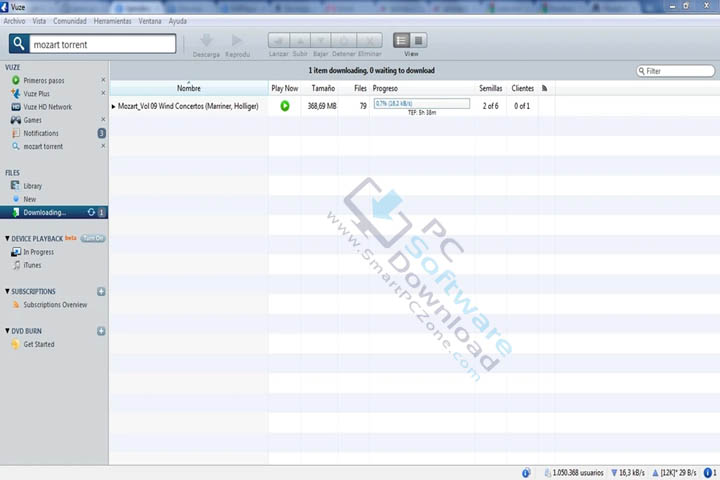Open Vuze HD Network
The width and height of the screenshot is (720, 480).
(x=48, y=107)
